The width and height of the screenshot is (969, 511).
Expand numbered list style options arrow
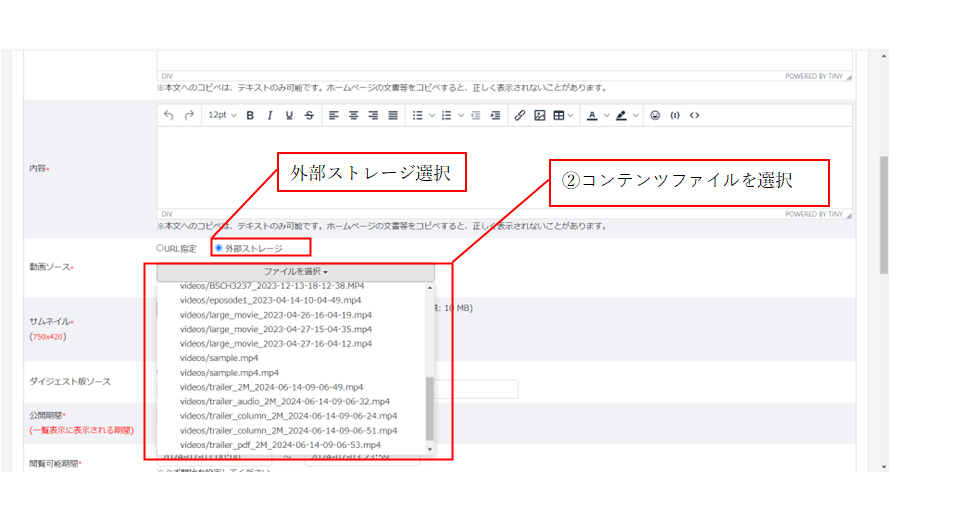point(460,116)
